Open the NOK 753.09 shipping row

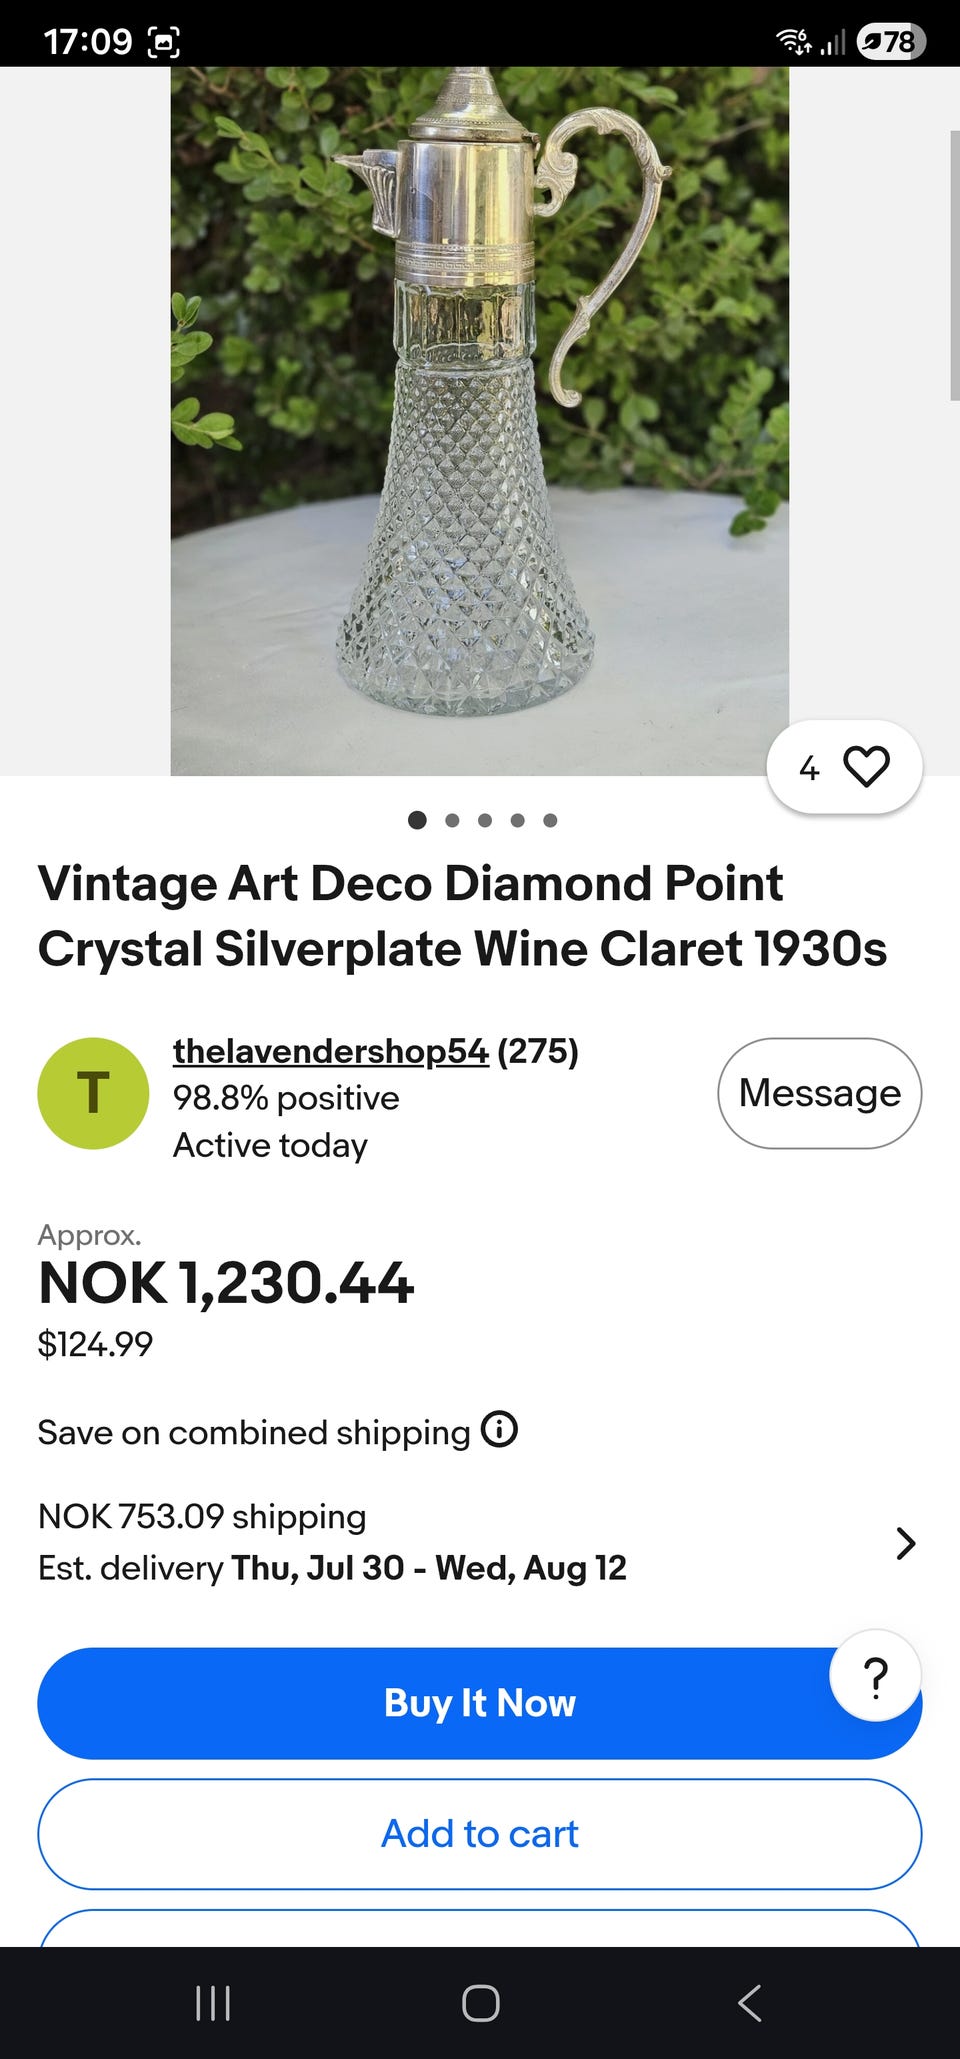(480, 1542)
